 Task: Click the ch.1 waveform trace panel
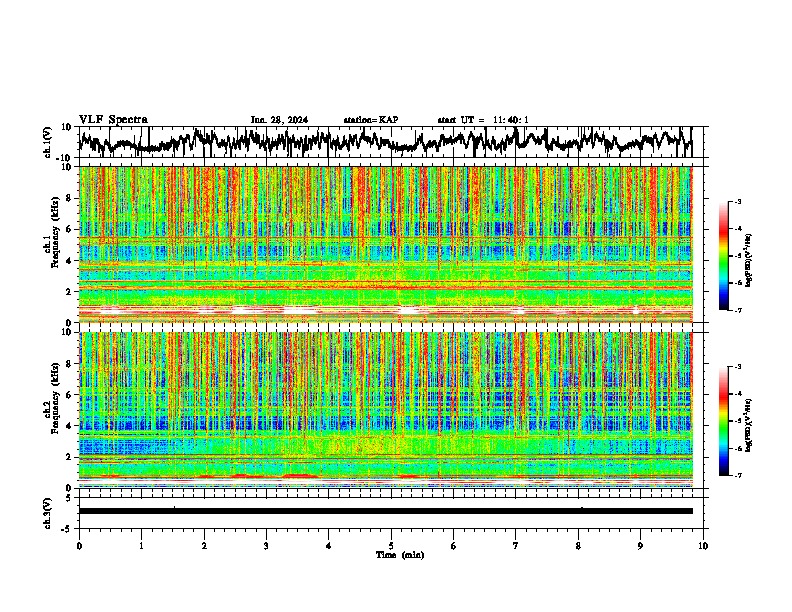click(x=393, y=142)
